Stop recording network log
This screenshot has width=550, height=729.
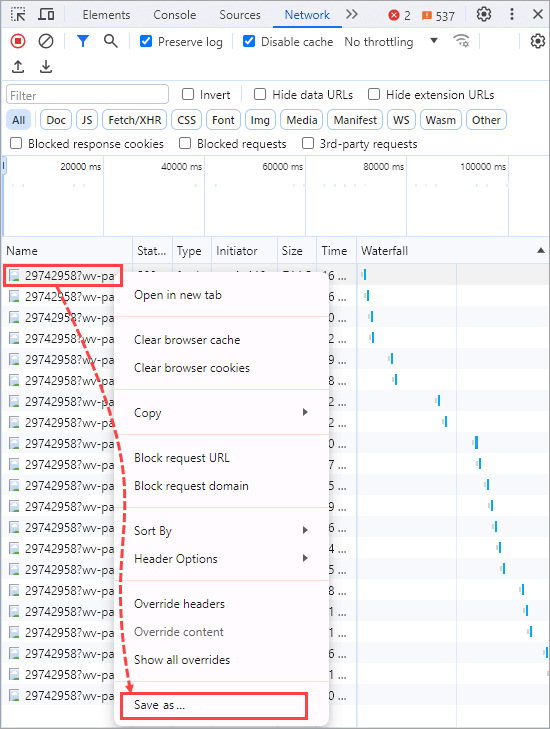point(18,41)
